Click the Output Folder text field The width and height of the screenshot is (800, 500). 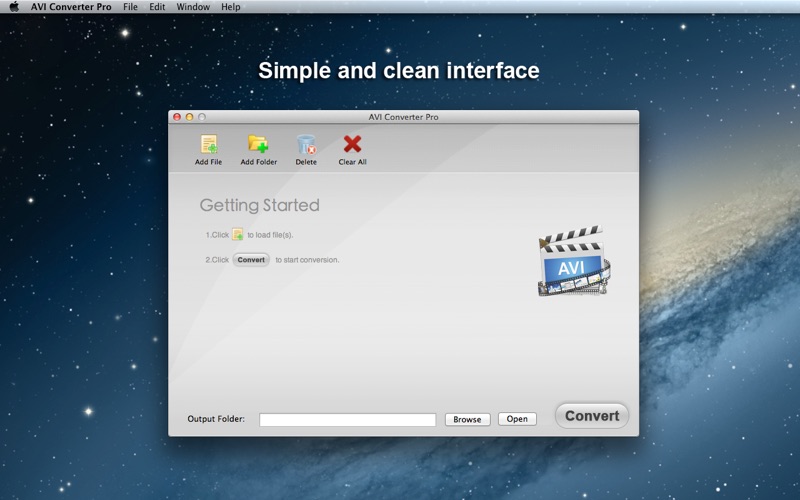click(347, 419)
